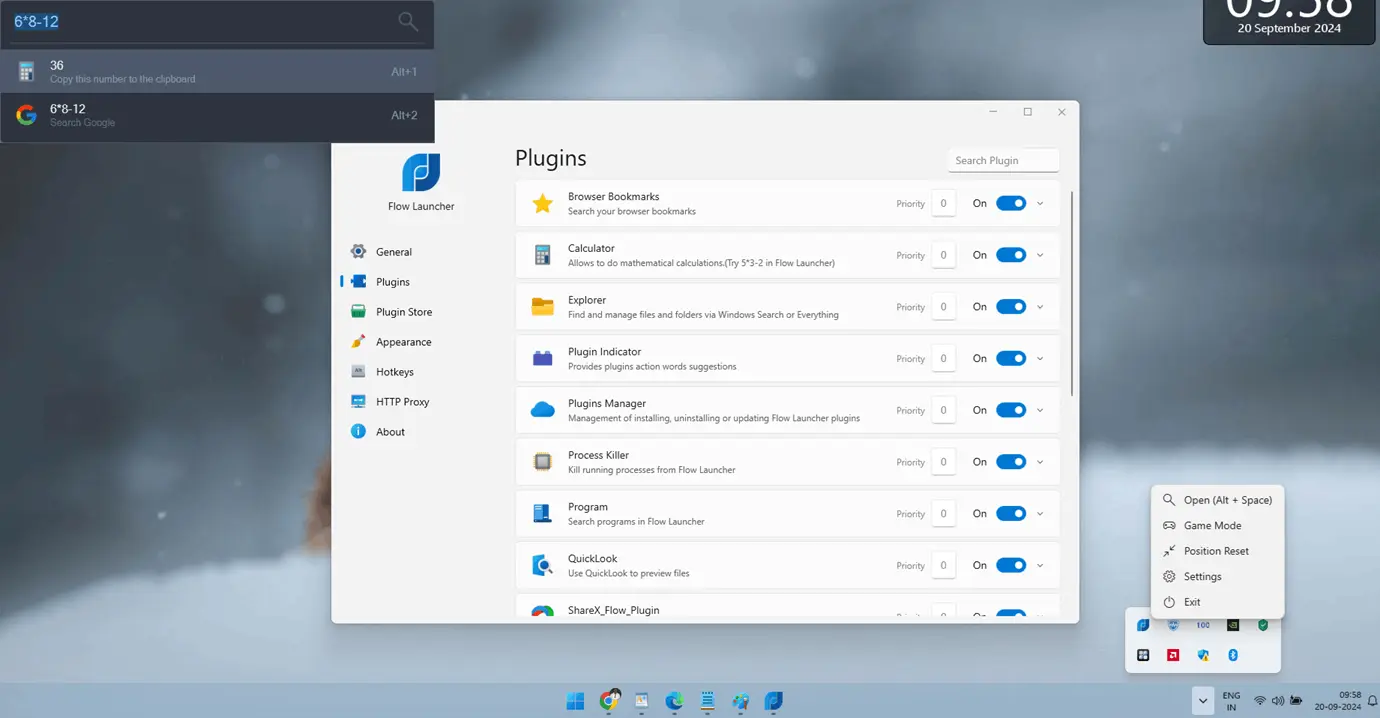Click the Calculator plugin icon in list
This screenshot has width=1380, height=718.
(542, 255)
